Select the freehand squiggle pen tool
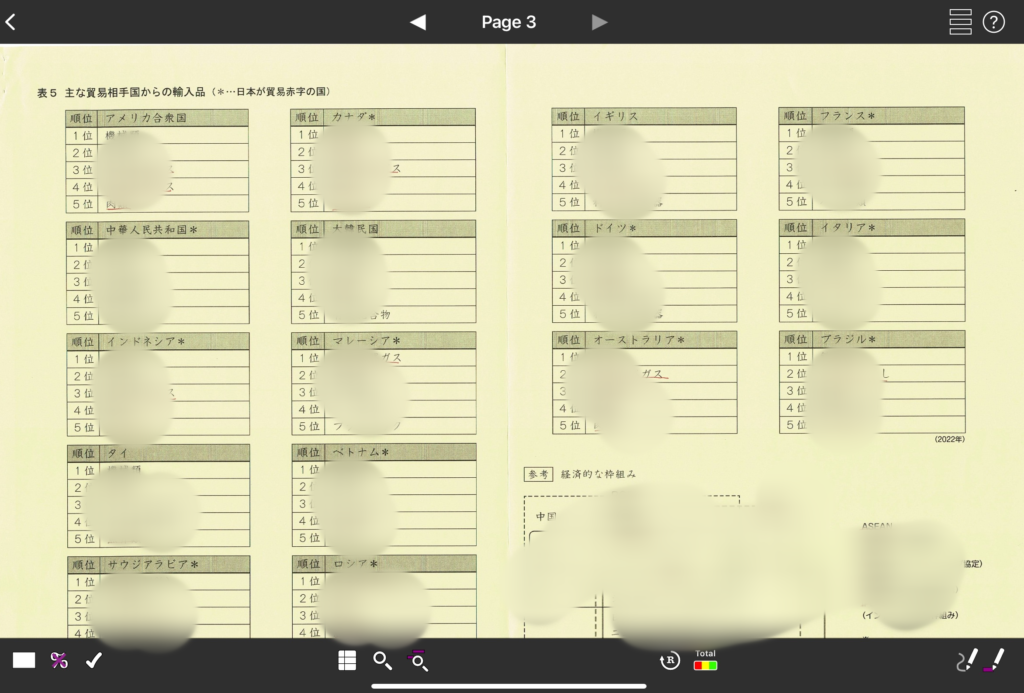This screenshot has width=1024, height=693. coord(965,660)
